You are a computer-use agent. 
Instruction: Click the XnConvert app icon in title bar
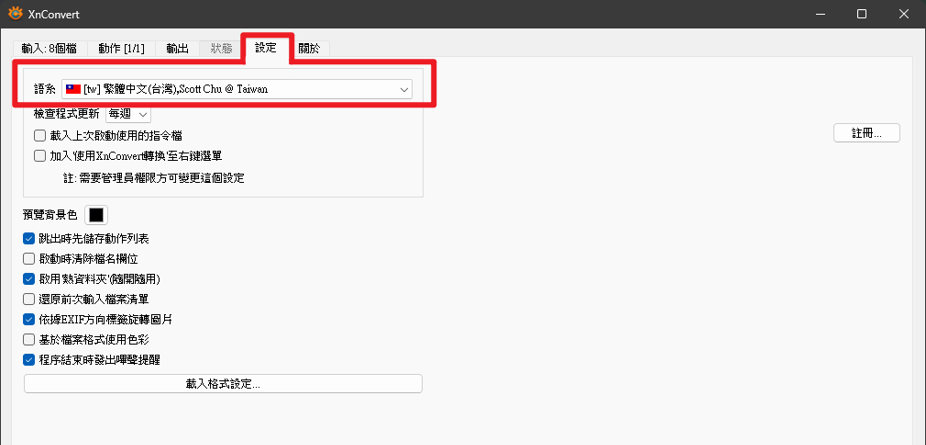pos(14,14)
